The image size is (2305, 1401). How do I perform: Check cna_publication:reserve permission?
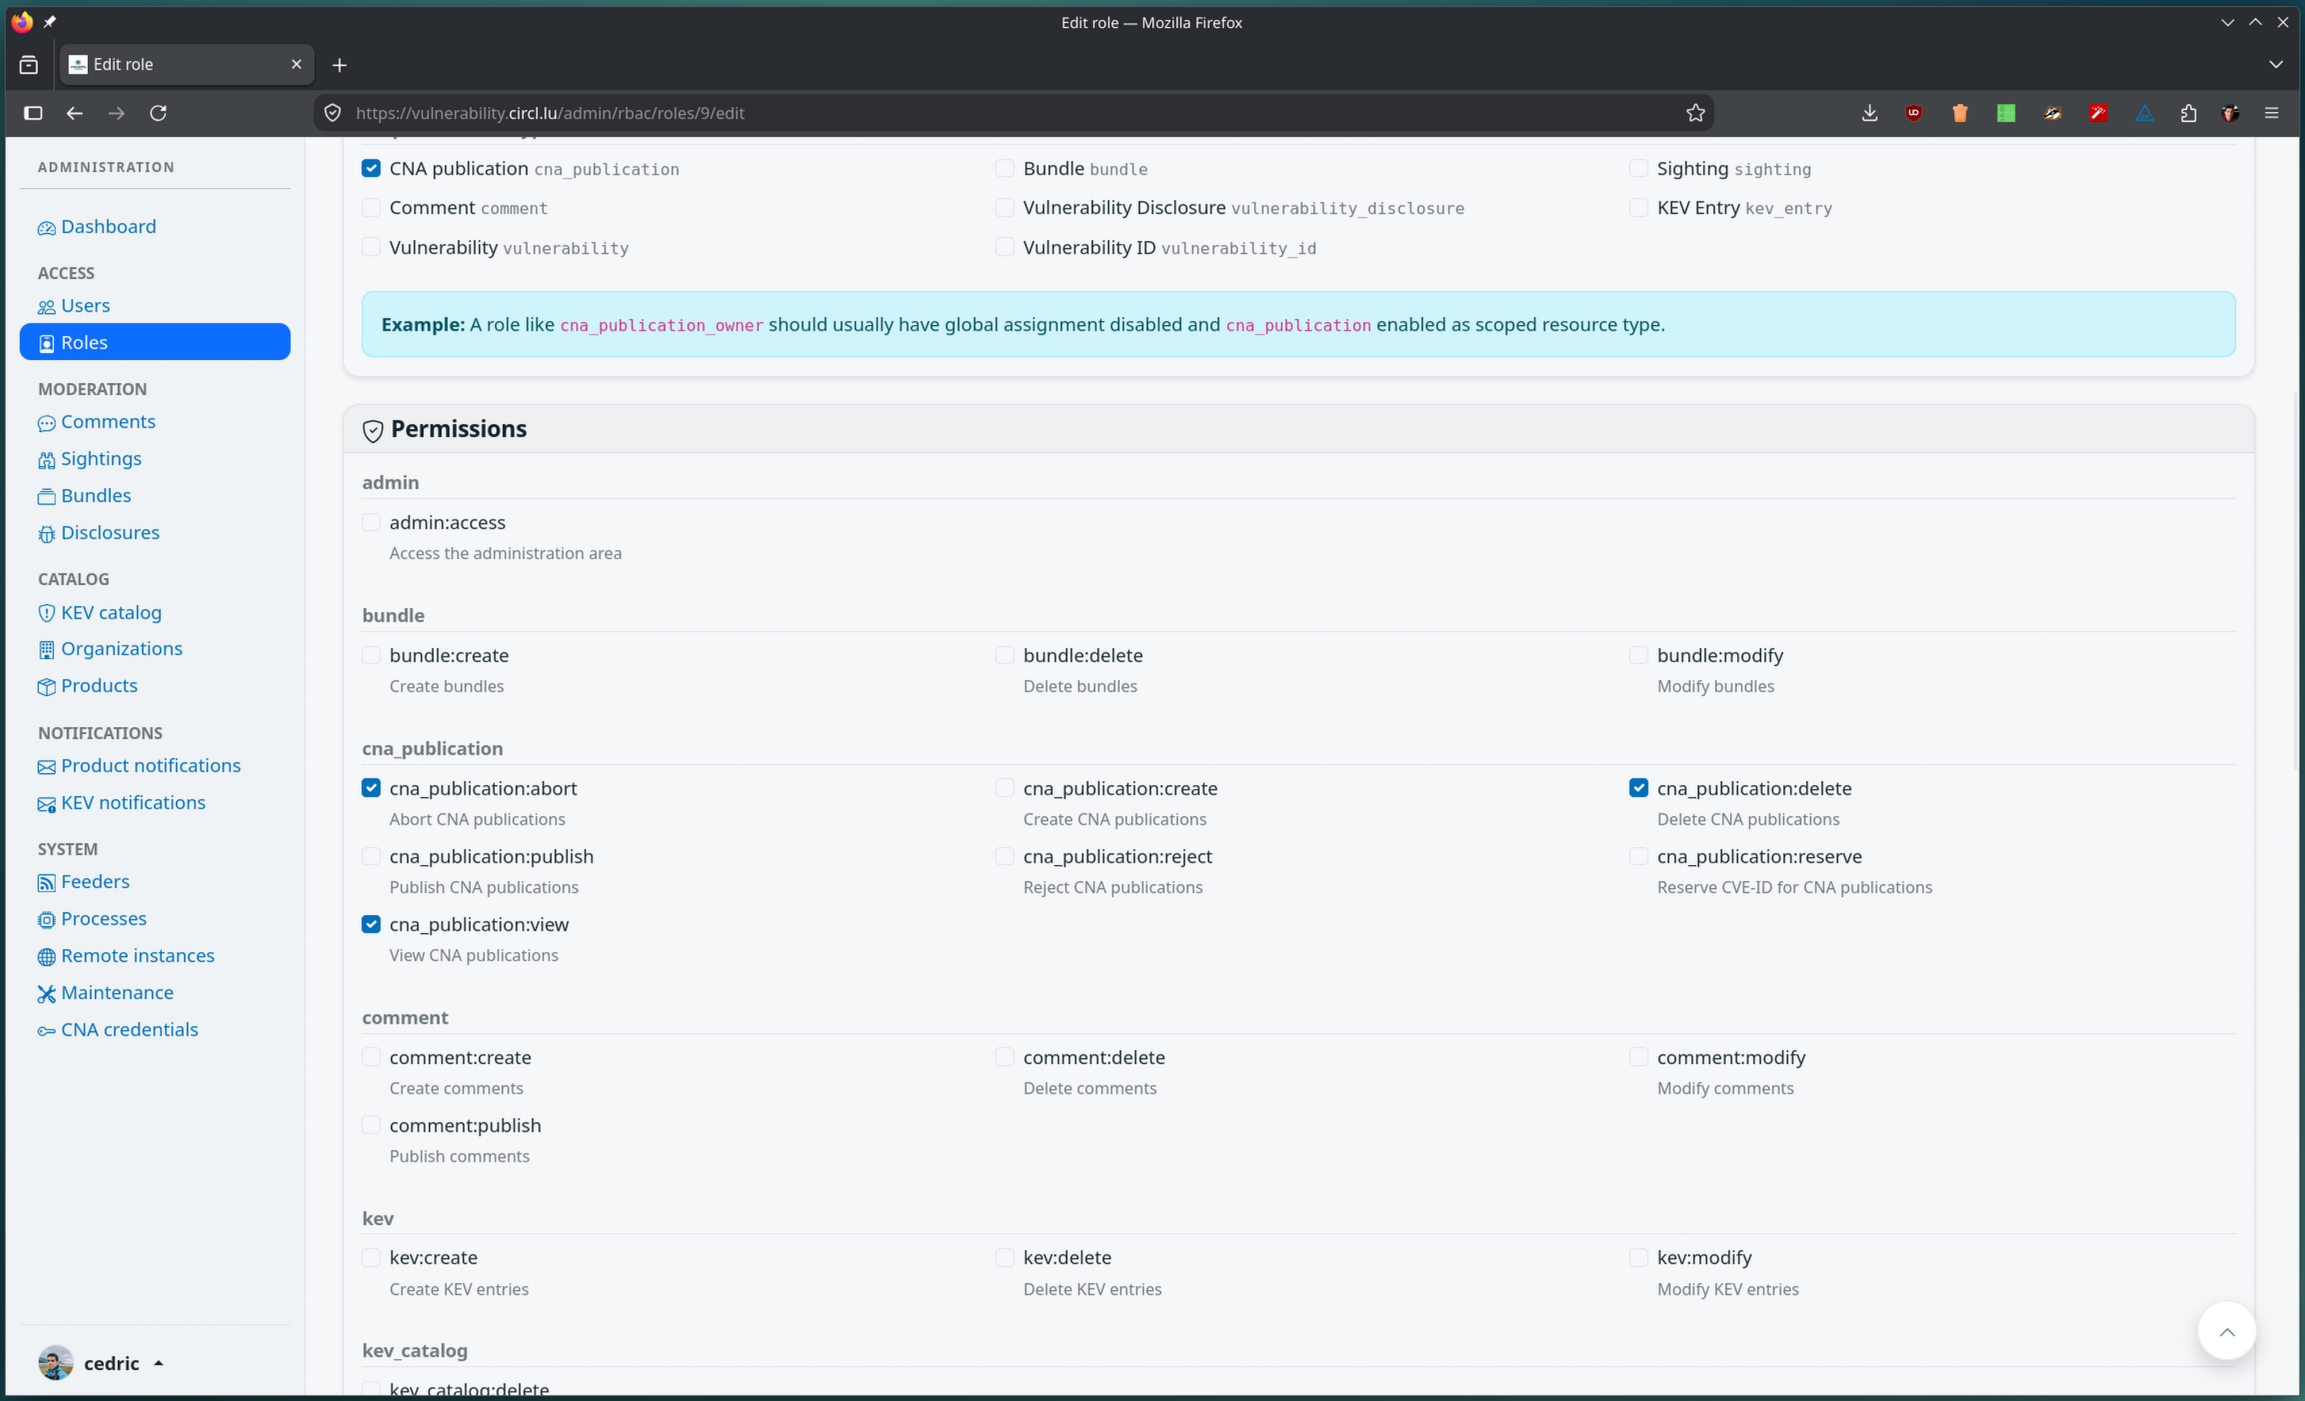coord(1638,856)
